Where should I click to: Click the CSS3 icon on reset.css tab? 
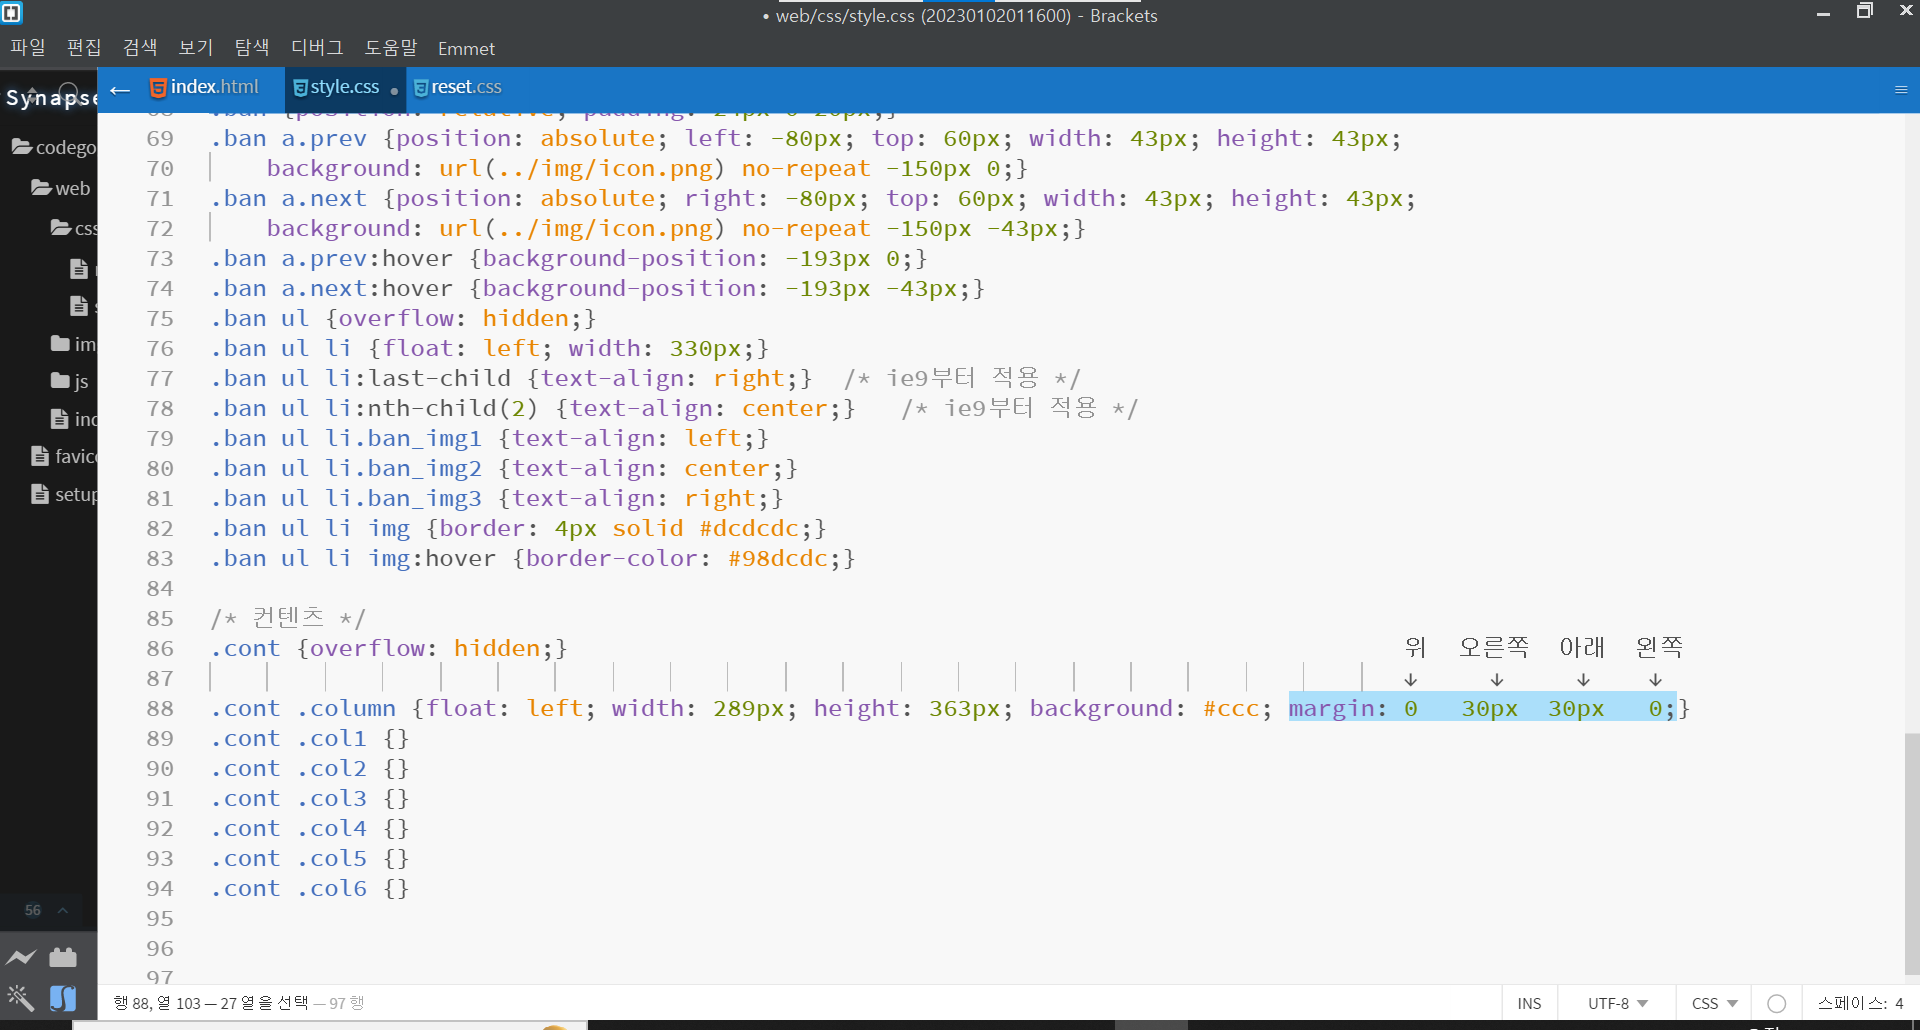coord(421,88)
